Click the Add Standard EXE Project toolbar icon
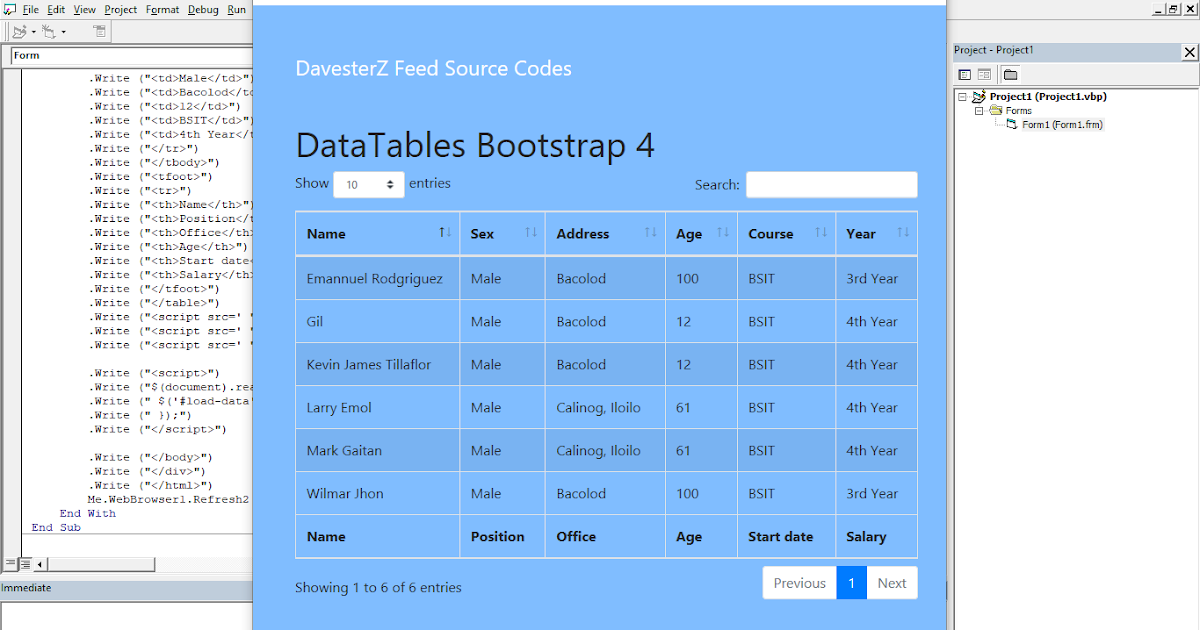The width and height of the screenshot is (1200, 630). click(19, 31)
